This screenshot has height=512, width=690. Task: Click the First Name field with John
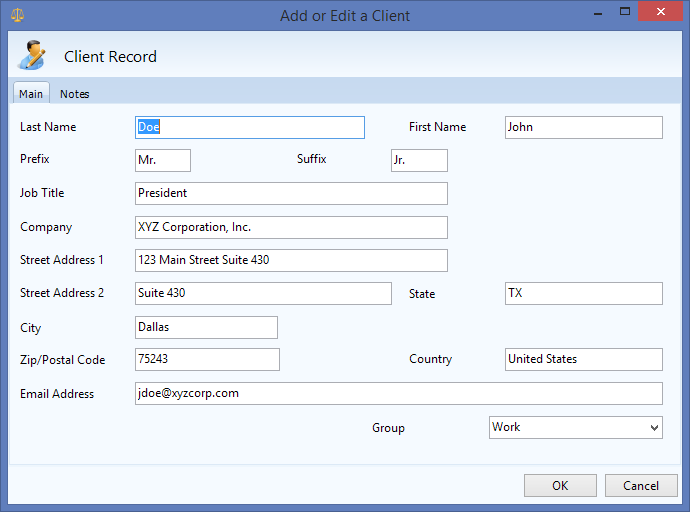584,128
